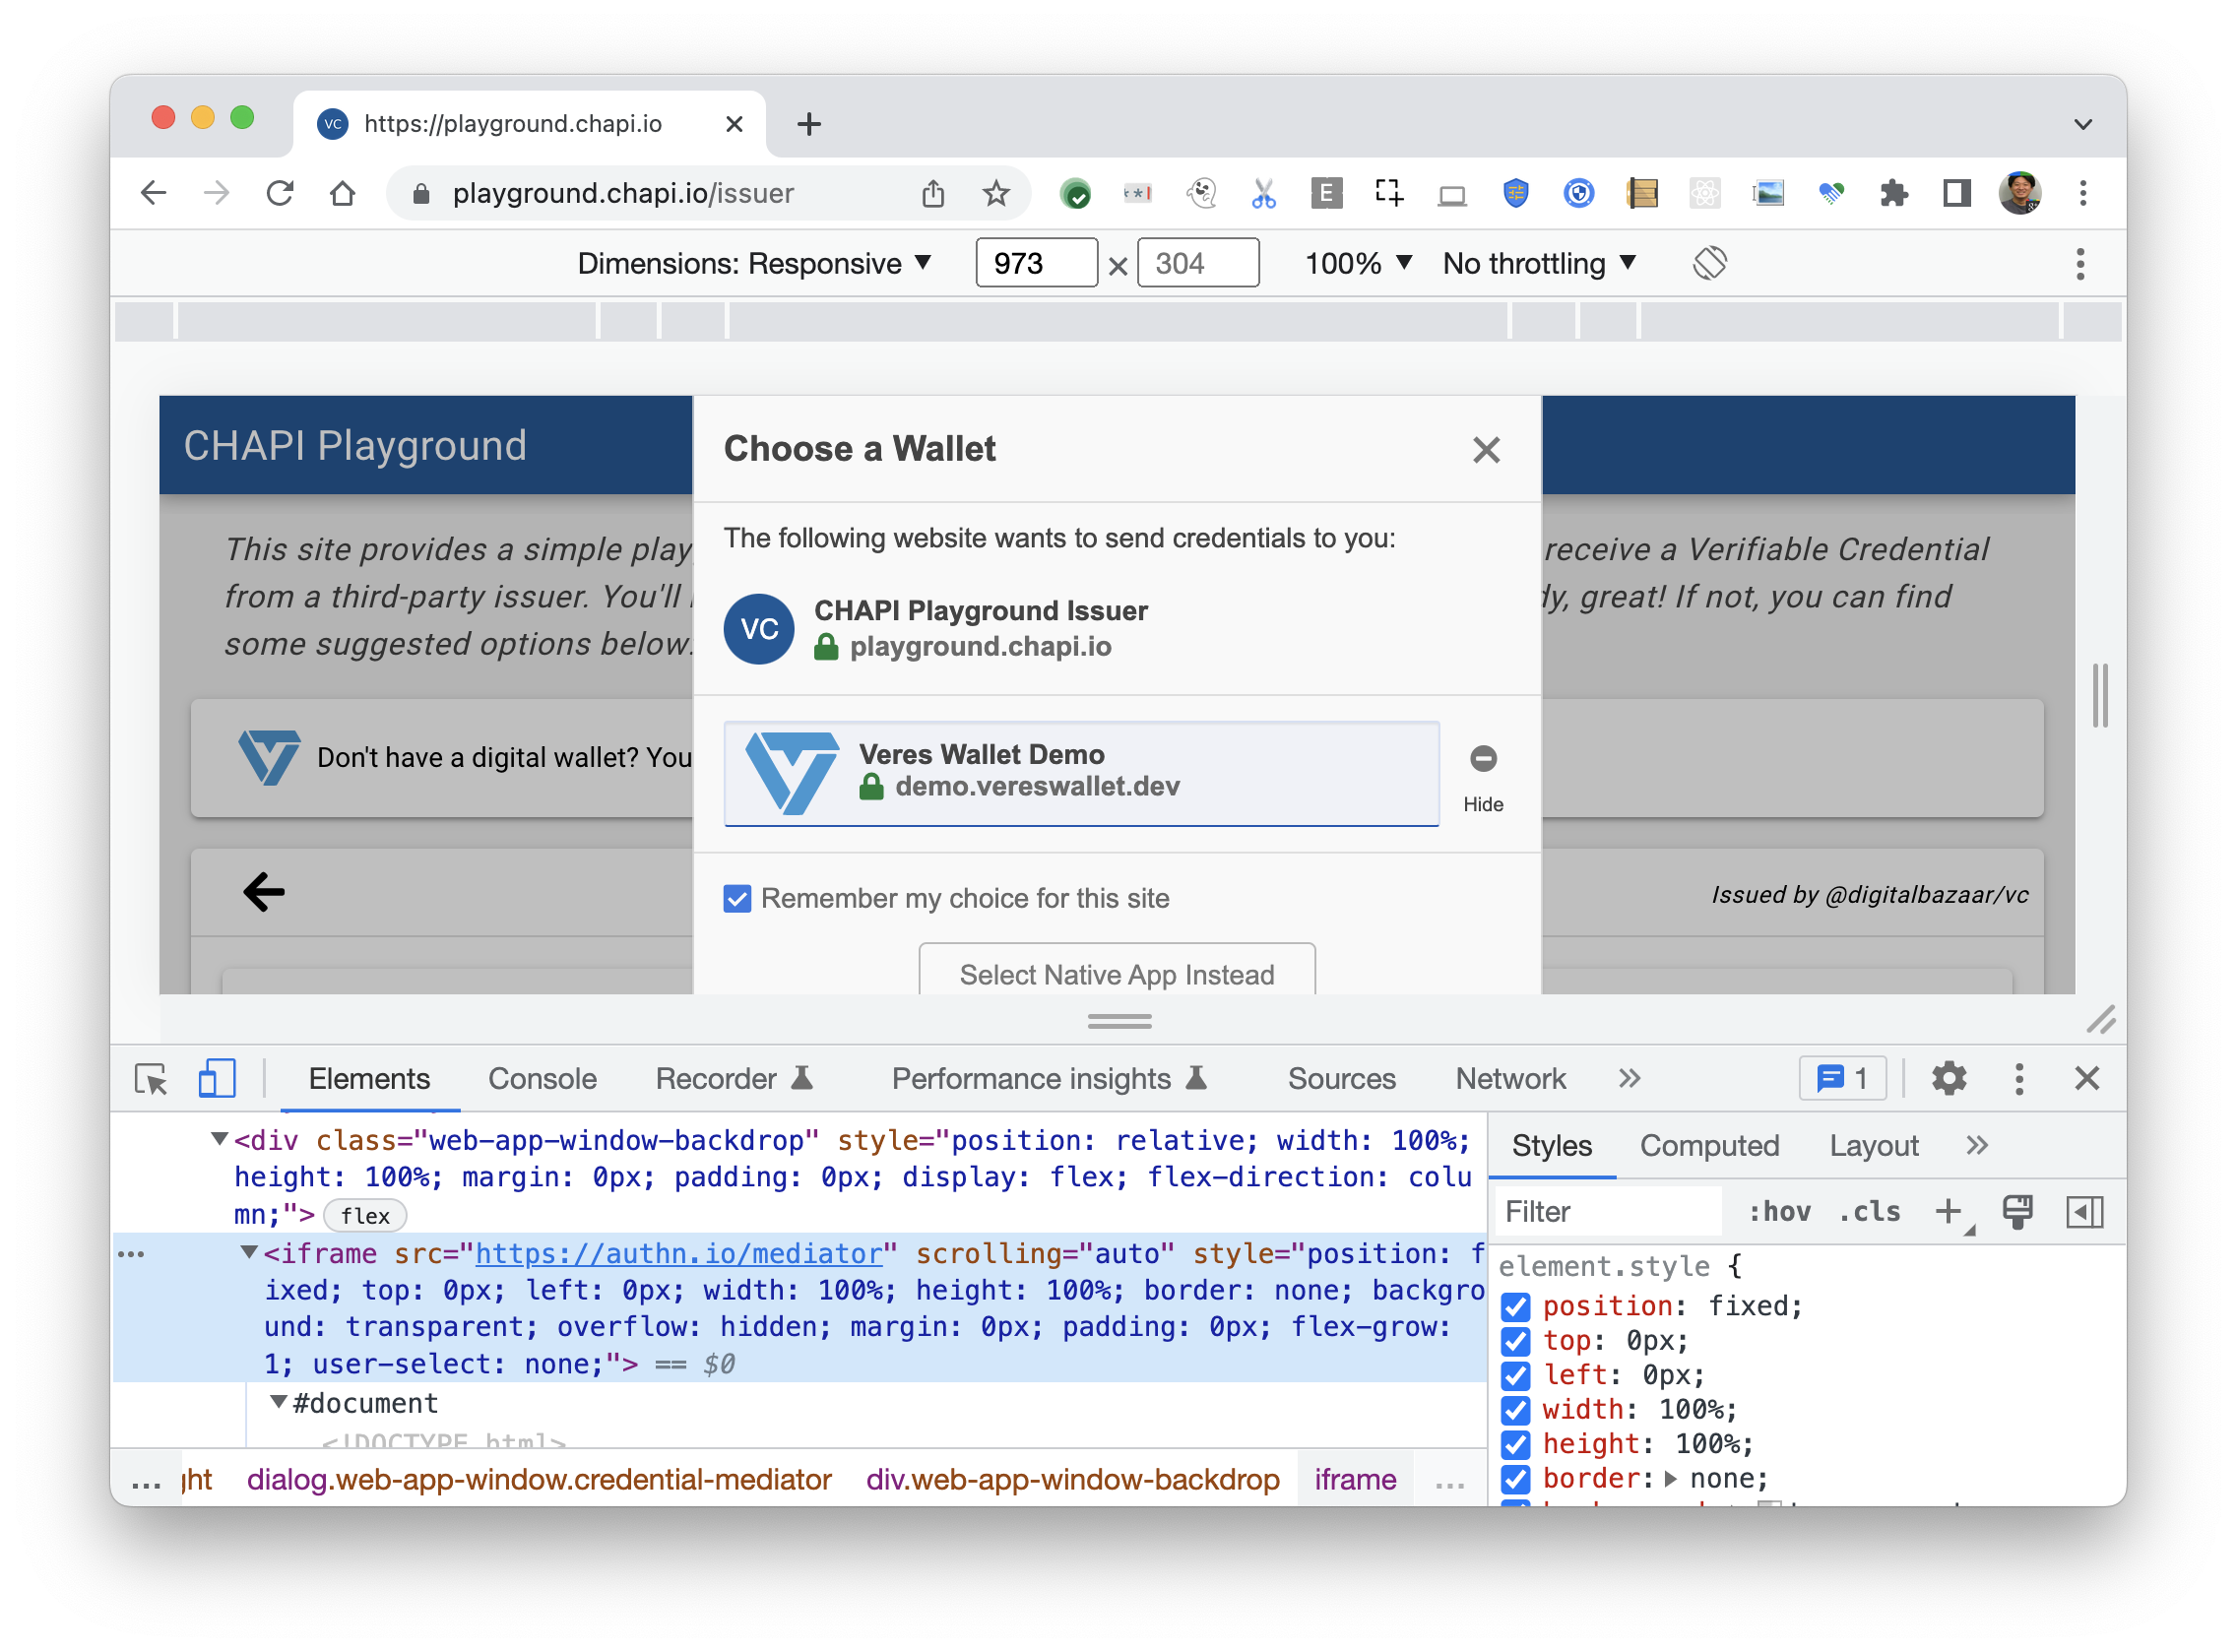Open the browser home page

point(343,193)
